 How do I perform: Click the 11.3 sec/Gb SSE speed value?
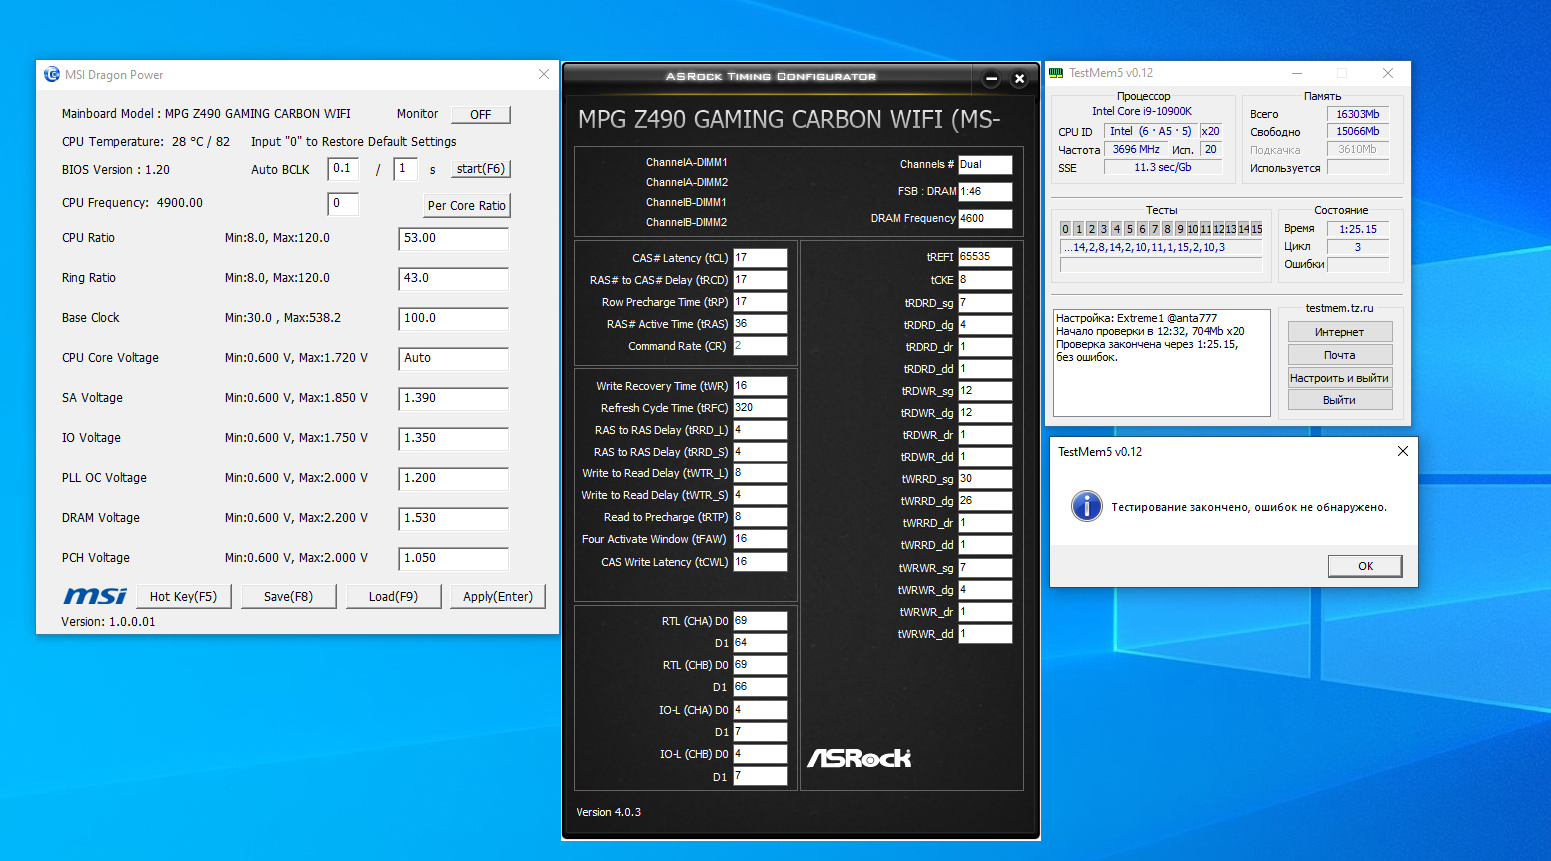pos(1163,167)
